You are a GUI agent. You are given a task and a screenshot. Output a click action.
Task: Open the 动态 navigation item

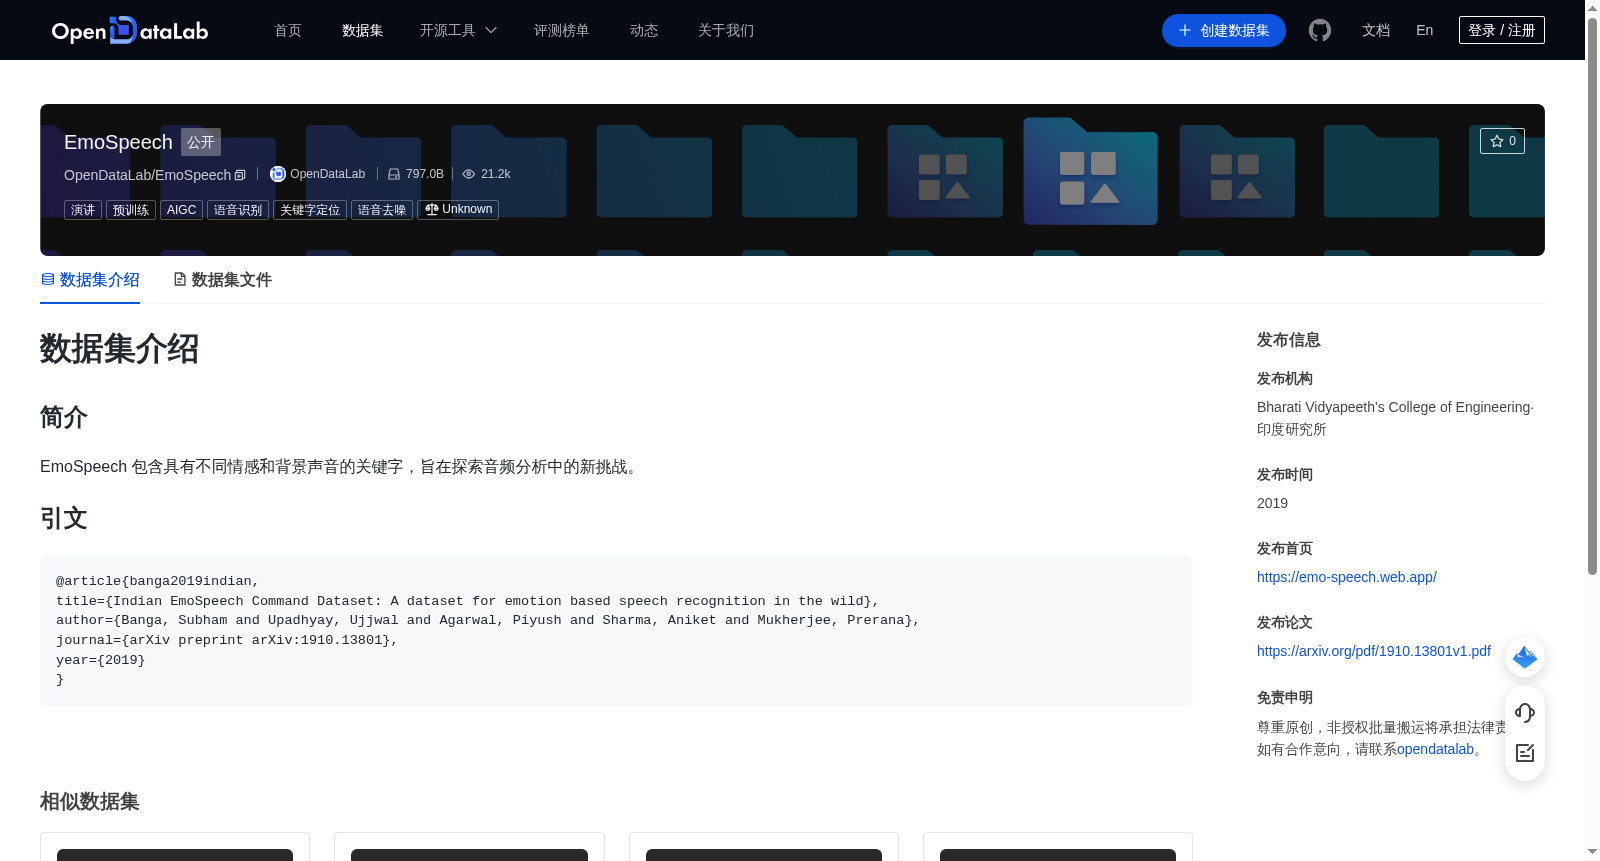pyautogui.click(x=644, y=30)
